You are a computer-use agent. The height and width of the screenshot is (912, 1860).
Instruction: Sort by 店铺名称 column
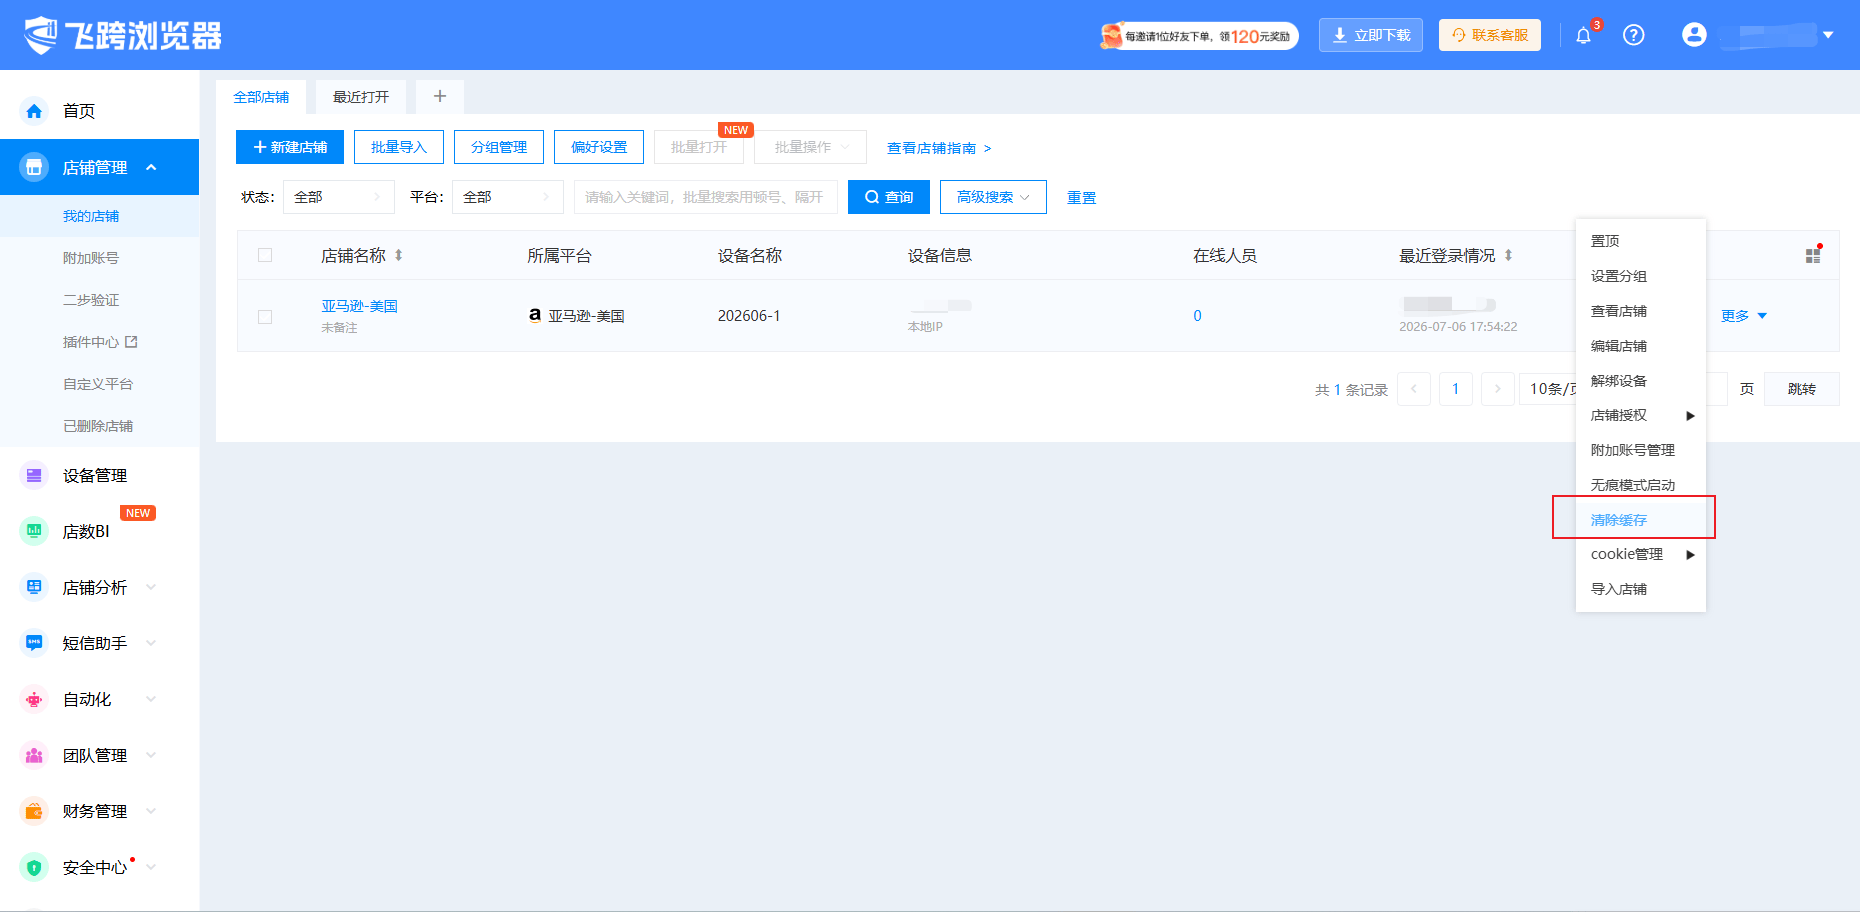pos(398,255)
